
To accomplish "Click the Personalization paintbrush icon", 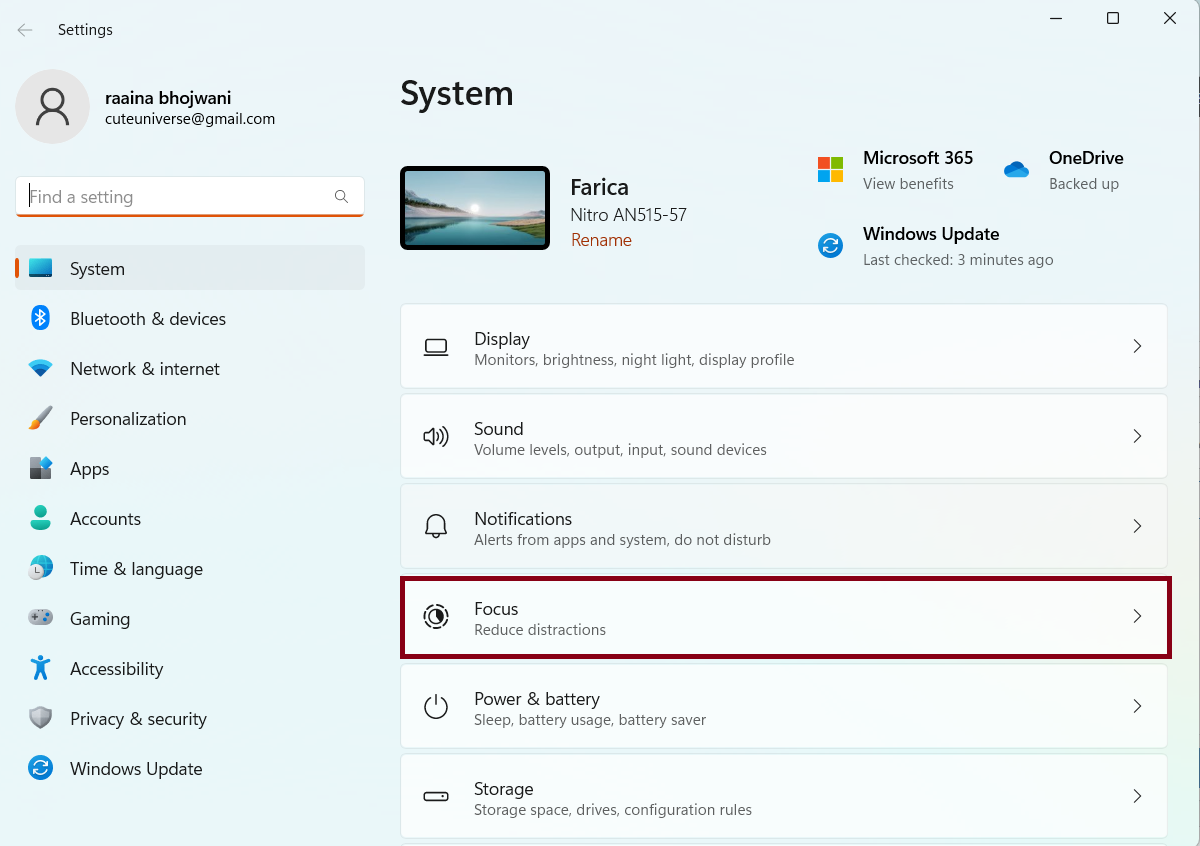I will pos(40,418).
